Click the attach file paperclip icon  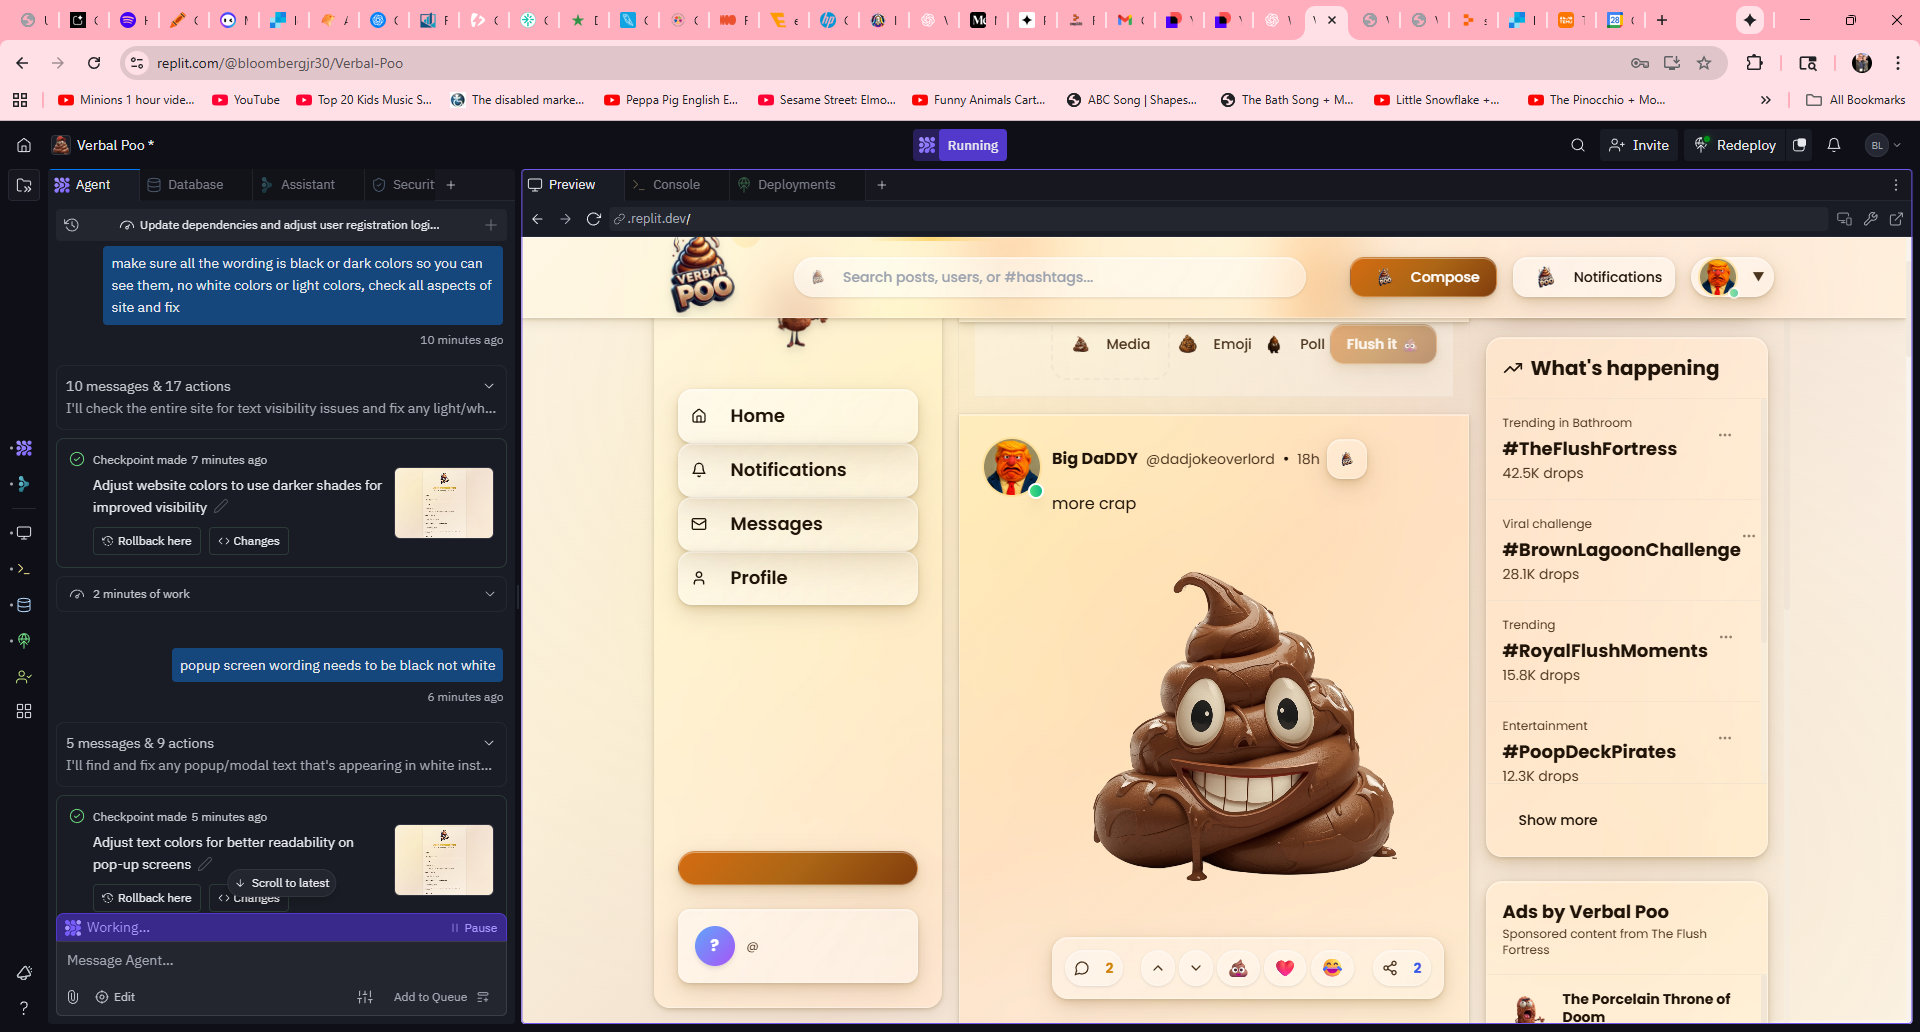[x=73, y=997]
